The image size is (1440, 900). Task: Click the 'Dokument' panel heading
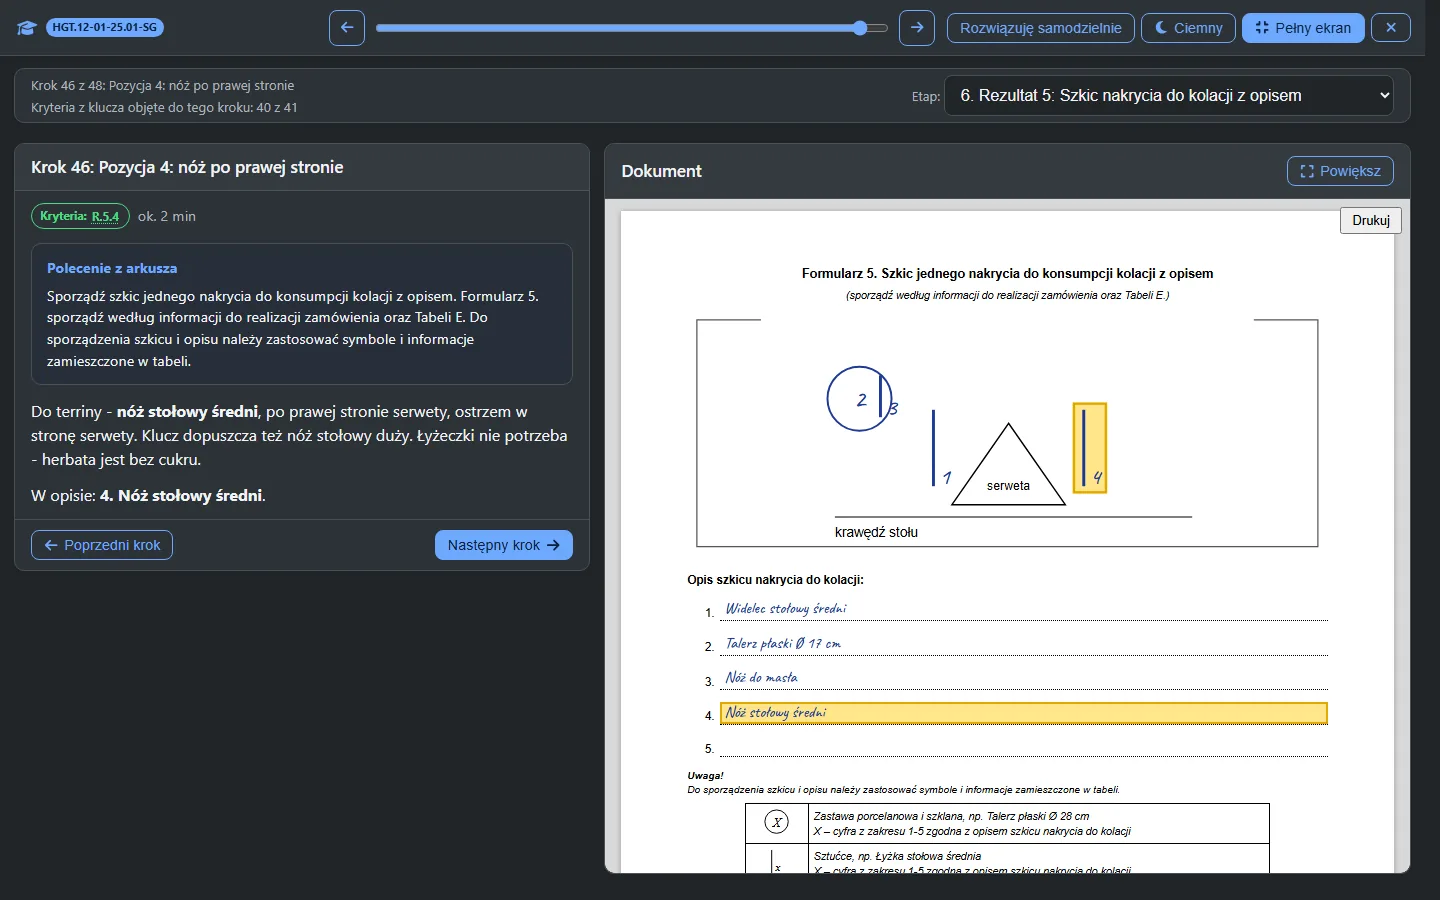[x=661, y=171]
